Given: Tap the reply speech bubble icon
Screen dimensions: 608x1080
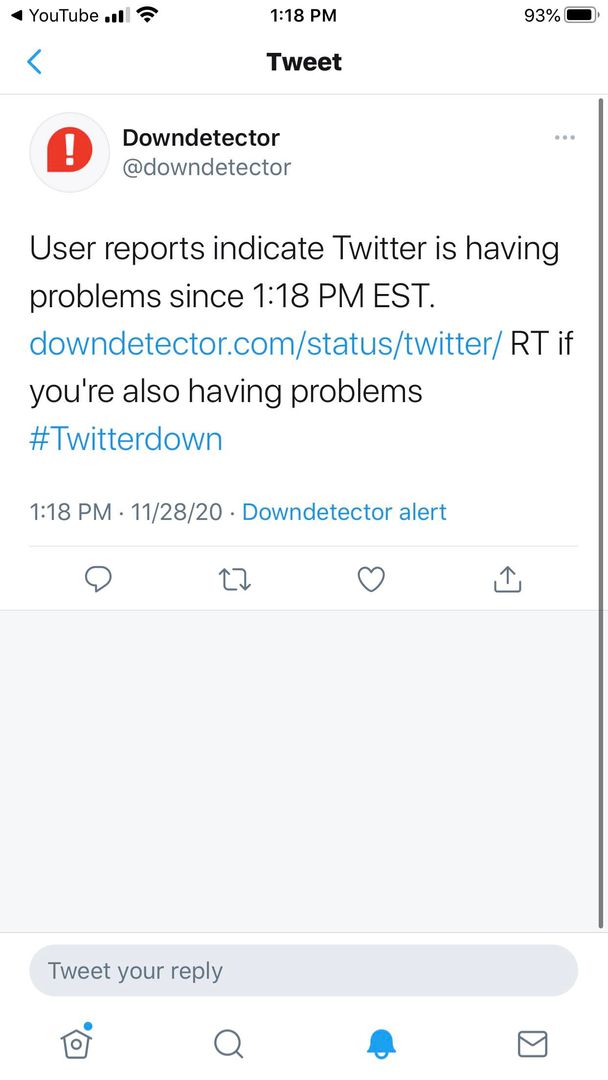Looking at the screenshot, I should (98, 579).
